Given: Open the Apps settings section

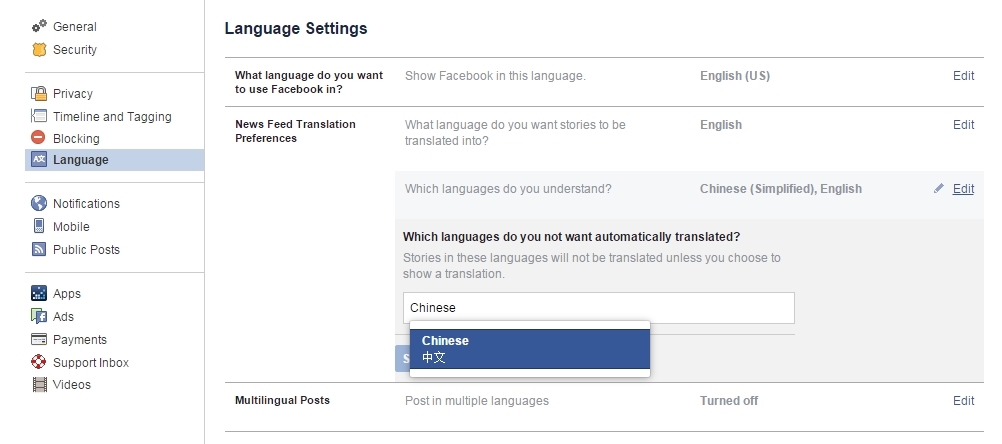Looking at the screenshot, I should (67, 293).
